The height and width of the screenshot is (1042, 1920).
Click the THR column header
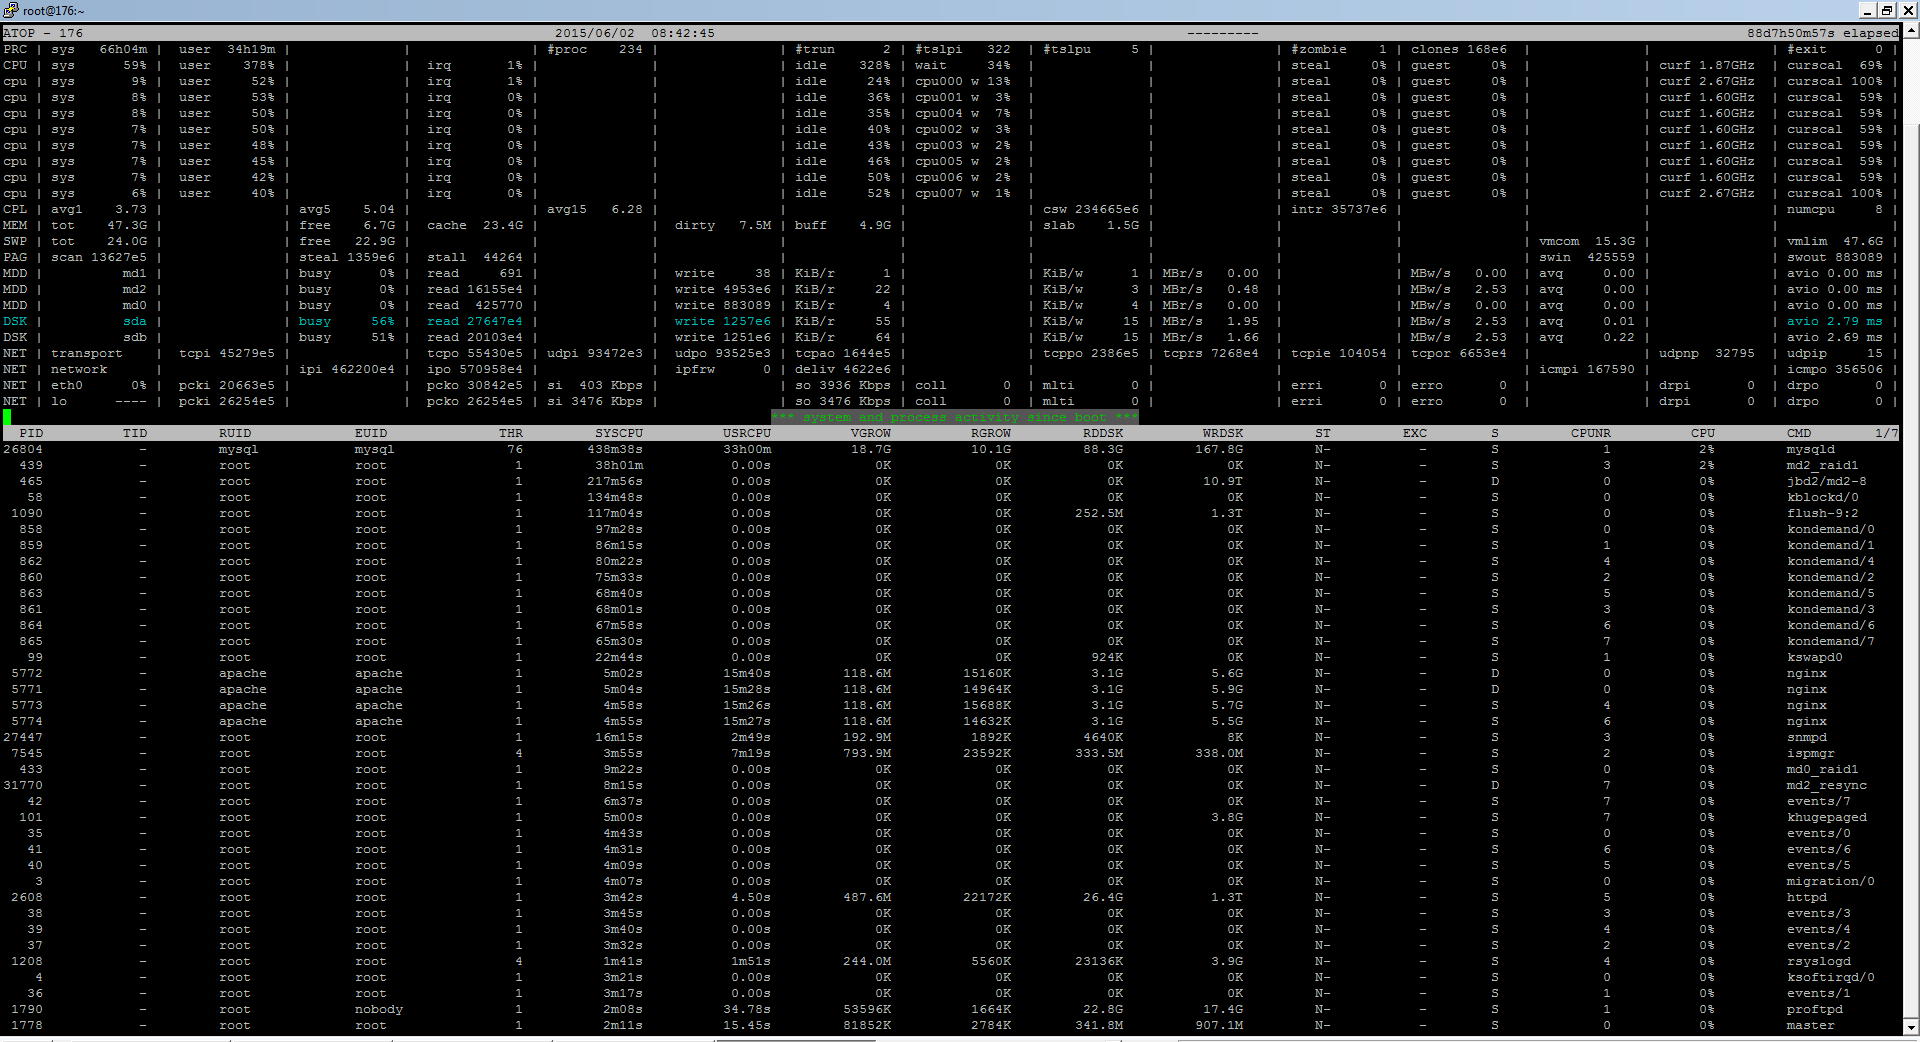coord(511,433)
